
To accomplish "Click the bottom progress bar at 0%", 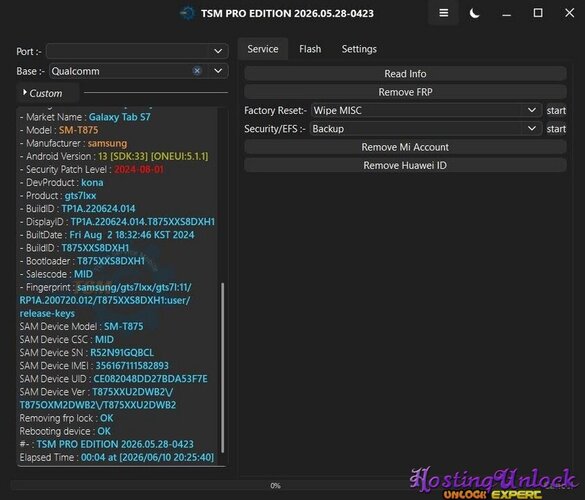I will pos(275,485).
